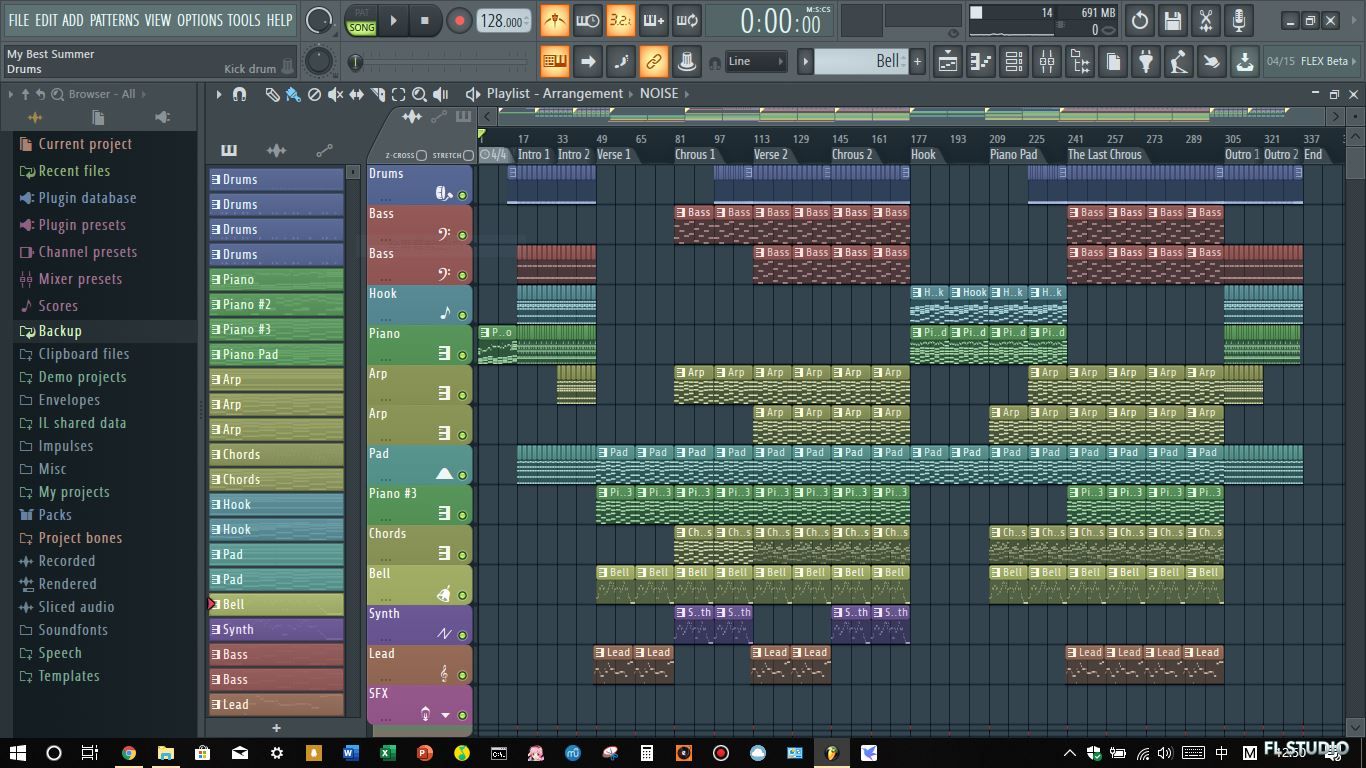Viewport: 1366px width, 768px height.
Task: Open the ADD menu
Action: 73,20
